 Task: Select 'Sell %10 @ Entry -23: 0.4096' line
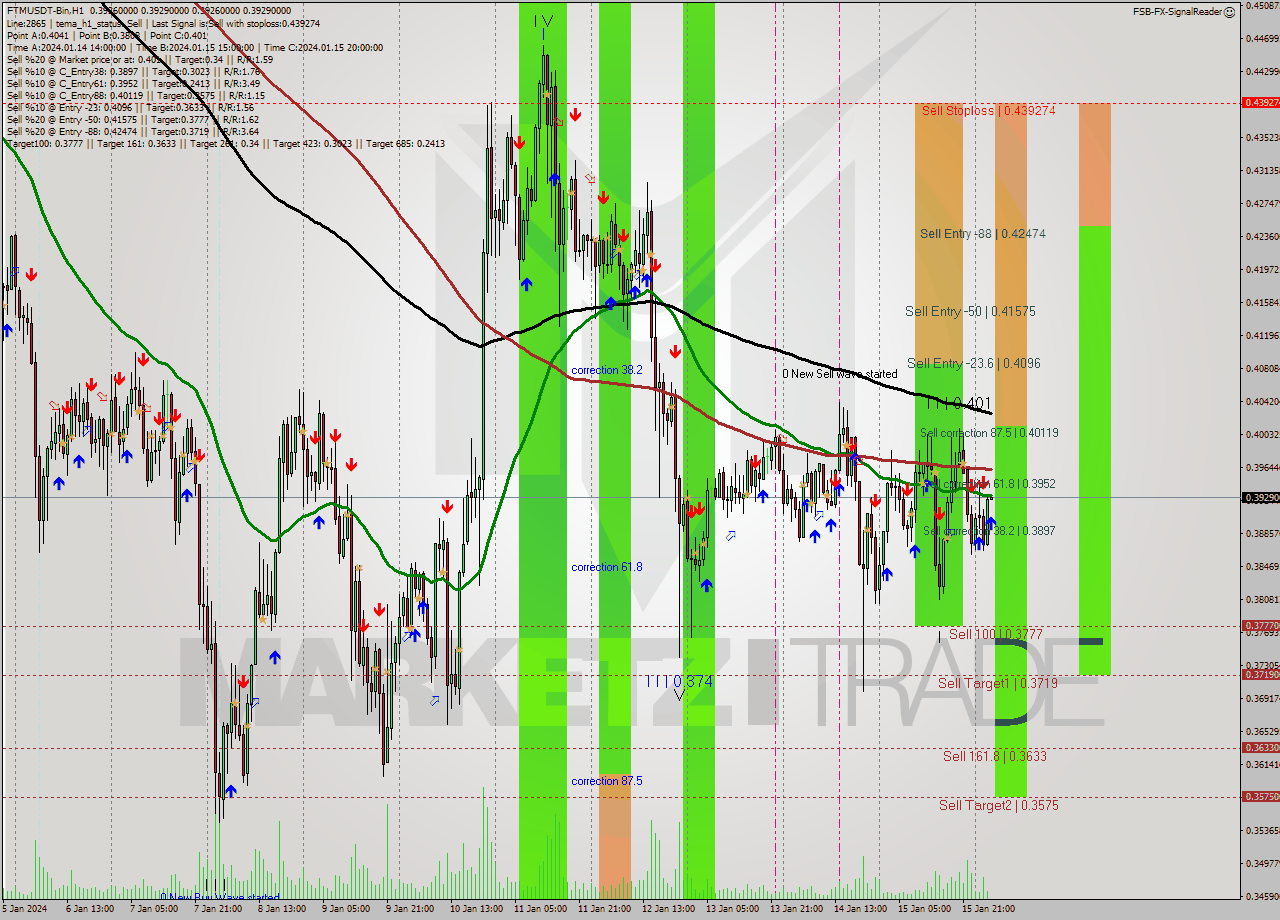pos(130,107)
